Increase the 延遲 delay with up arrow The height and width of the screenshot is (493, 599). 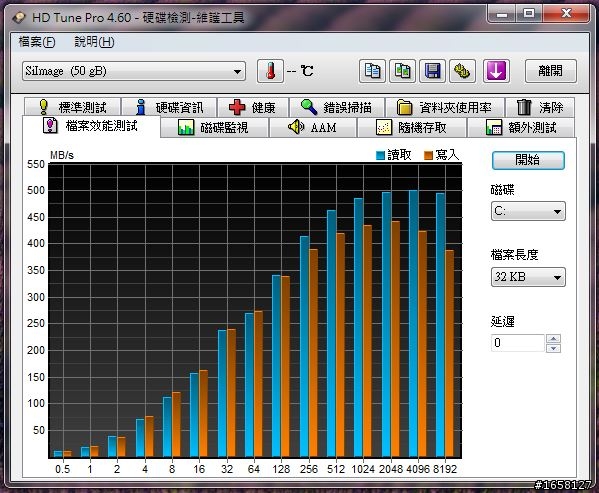tap(554, 338)
